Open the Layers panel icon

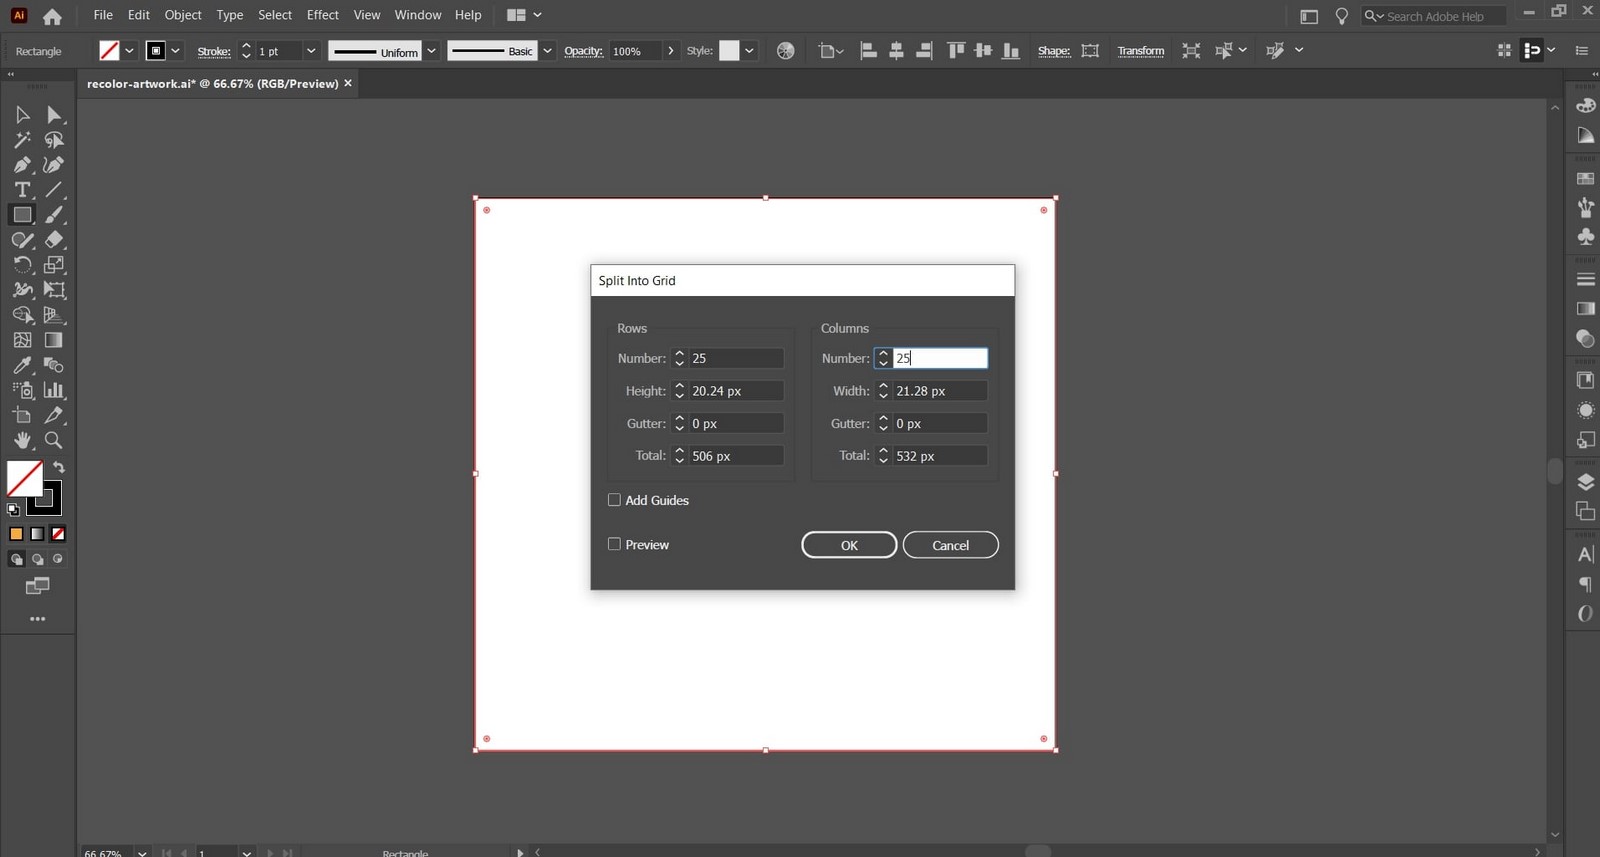point(1585,482)
